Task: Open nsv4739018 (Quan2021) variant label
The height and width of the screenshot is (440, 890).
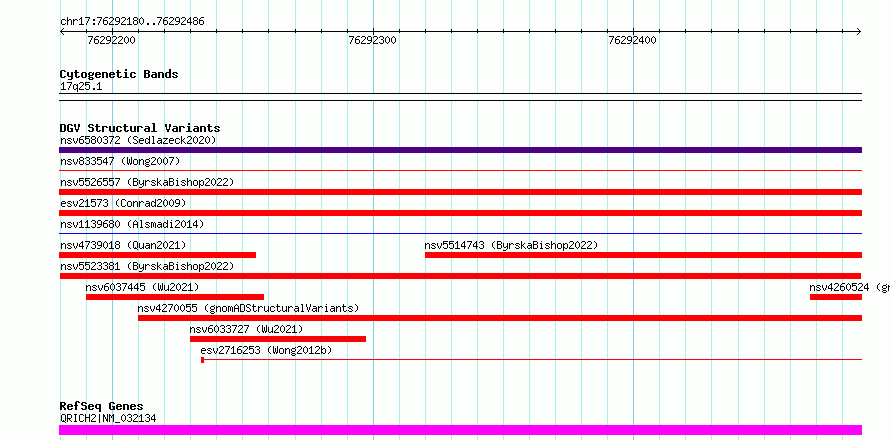Action: tap(123, 245)
